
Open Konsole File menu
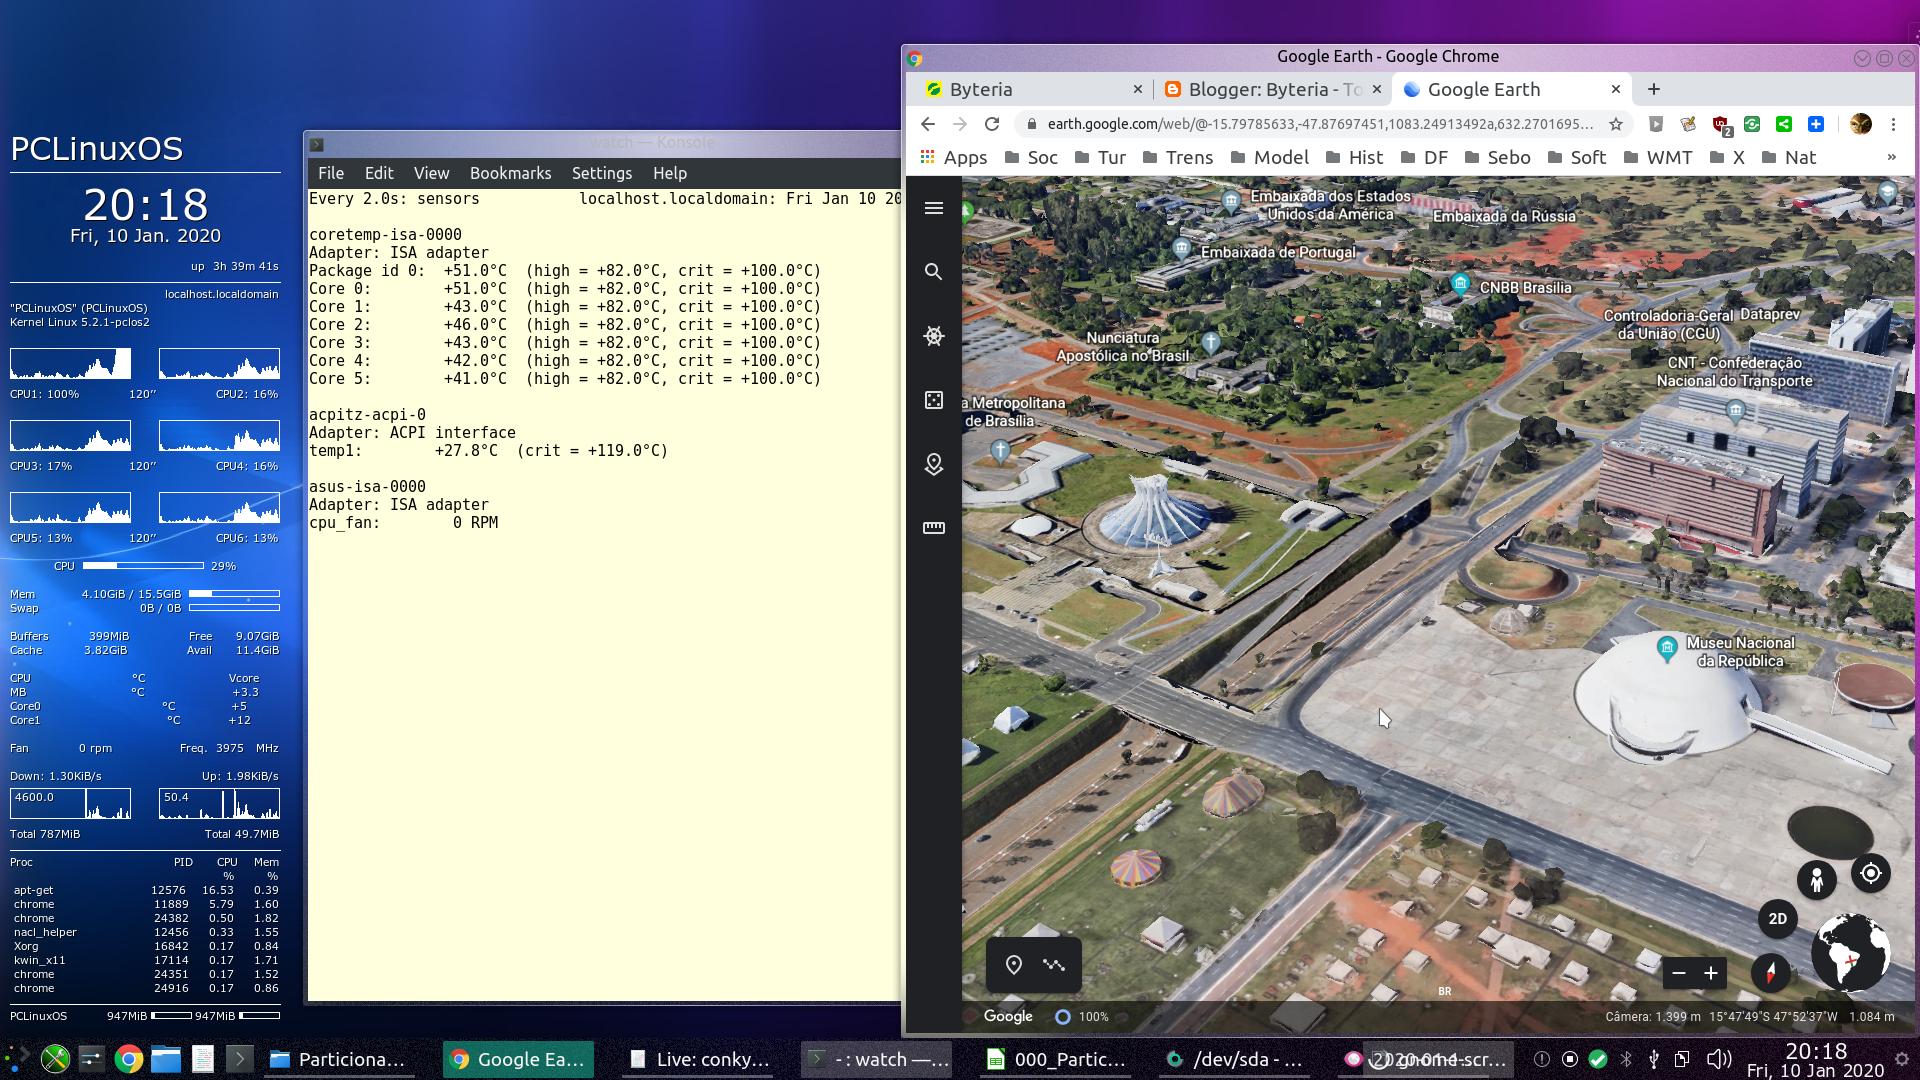coord(331,173)
